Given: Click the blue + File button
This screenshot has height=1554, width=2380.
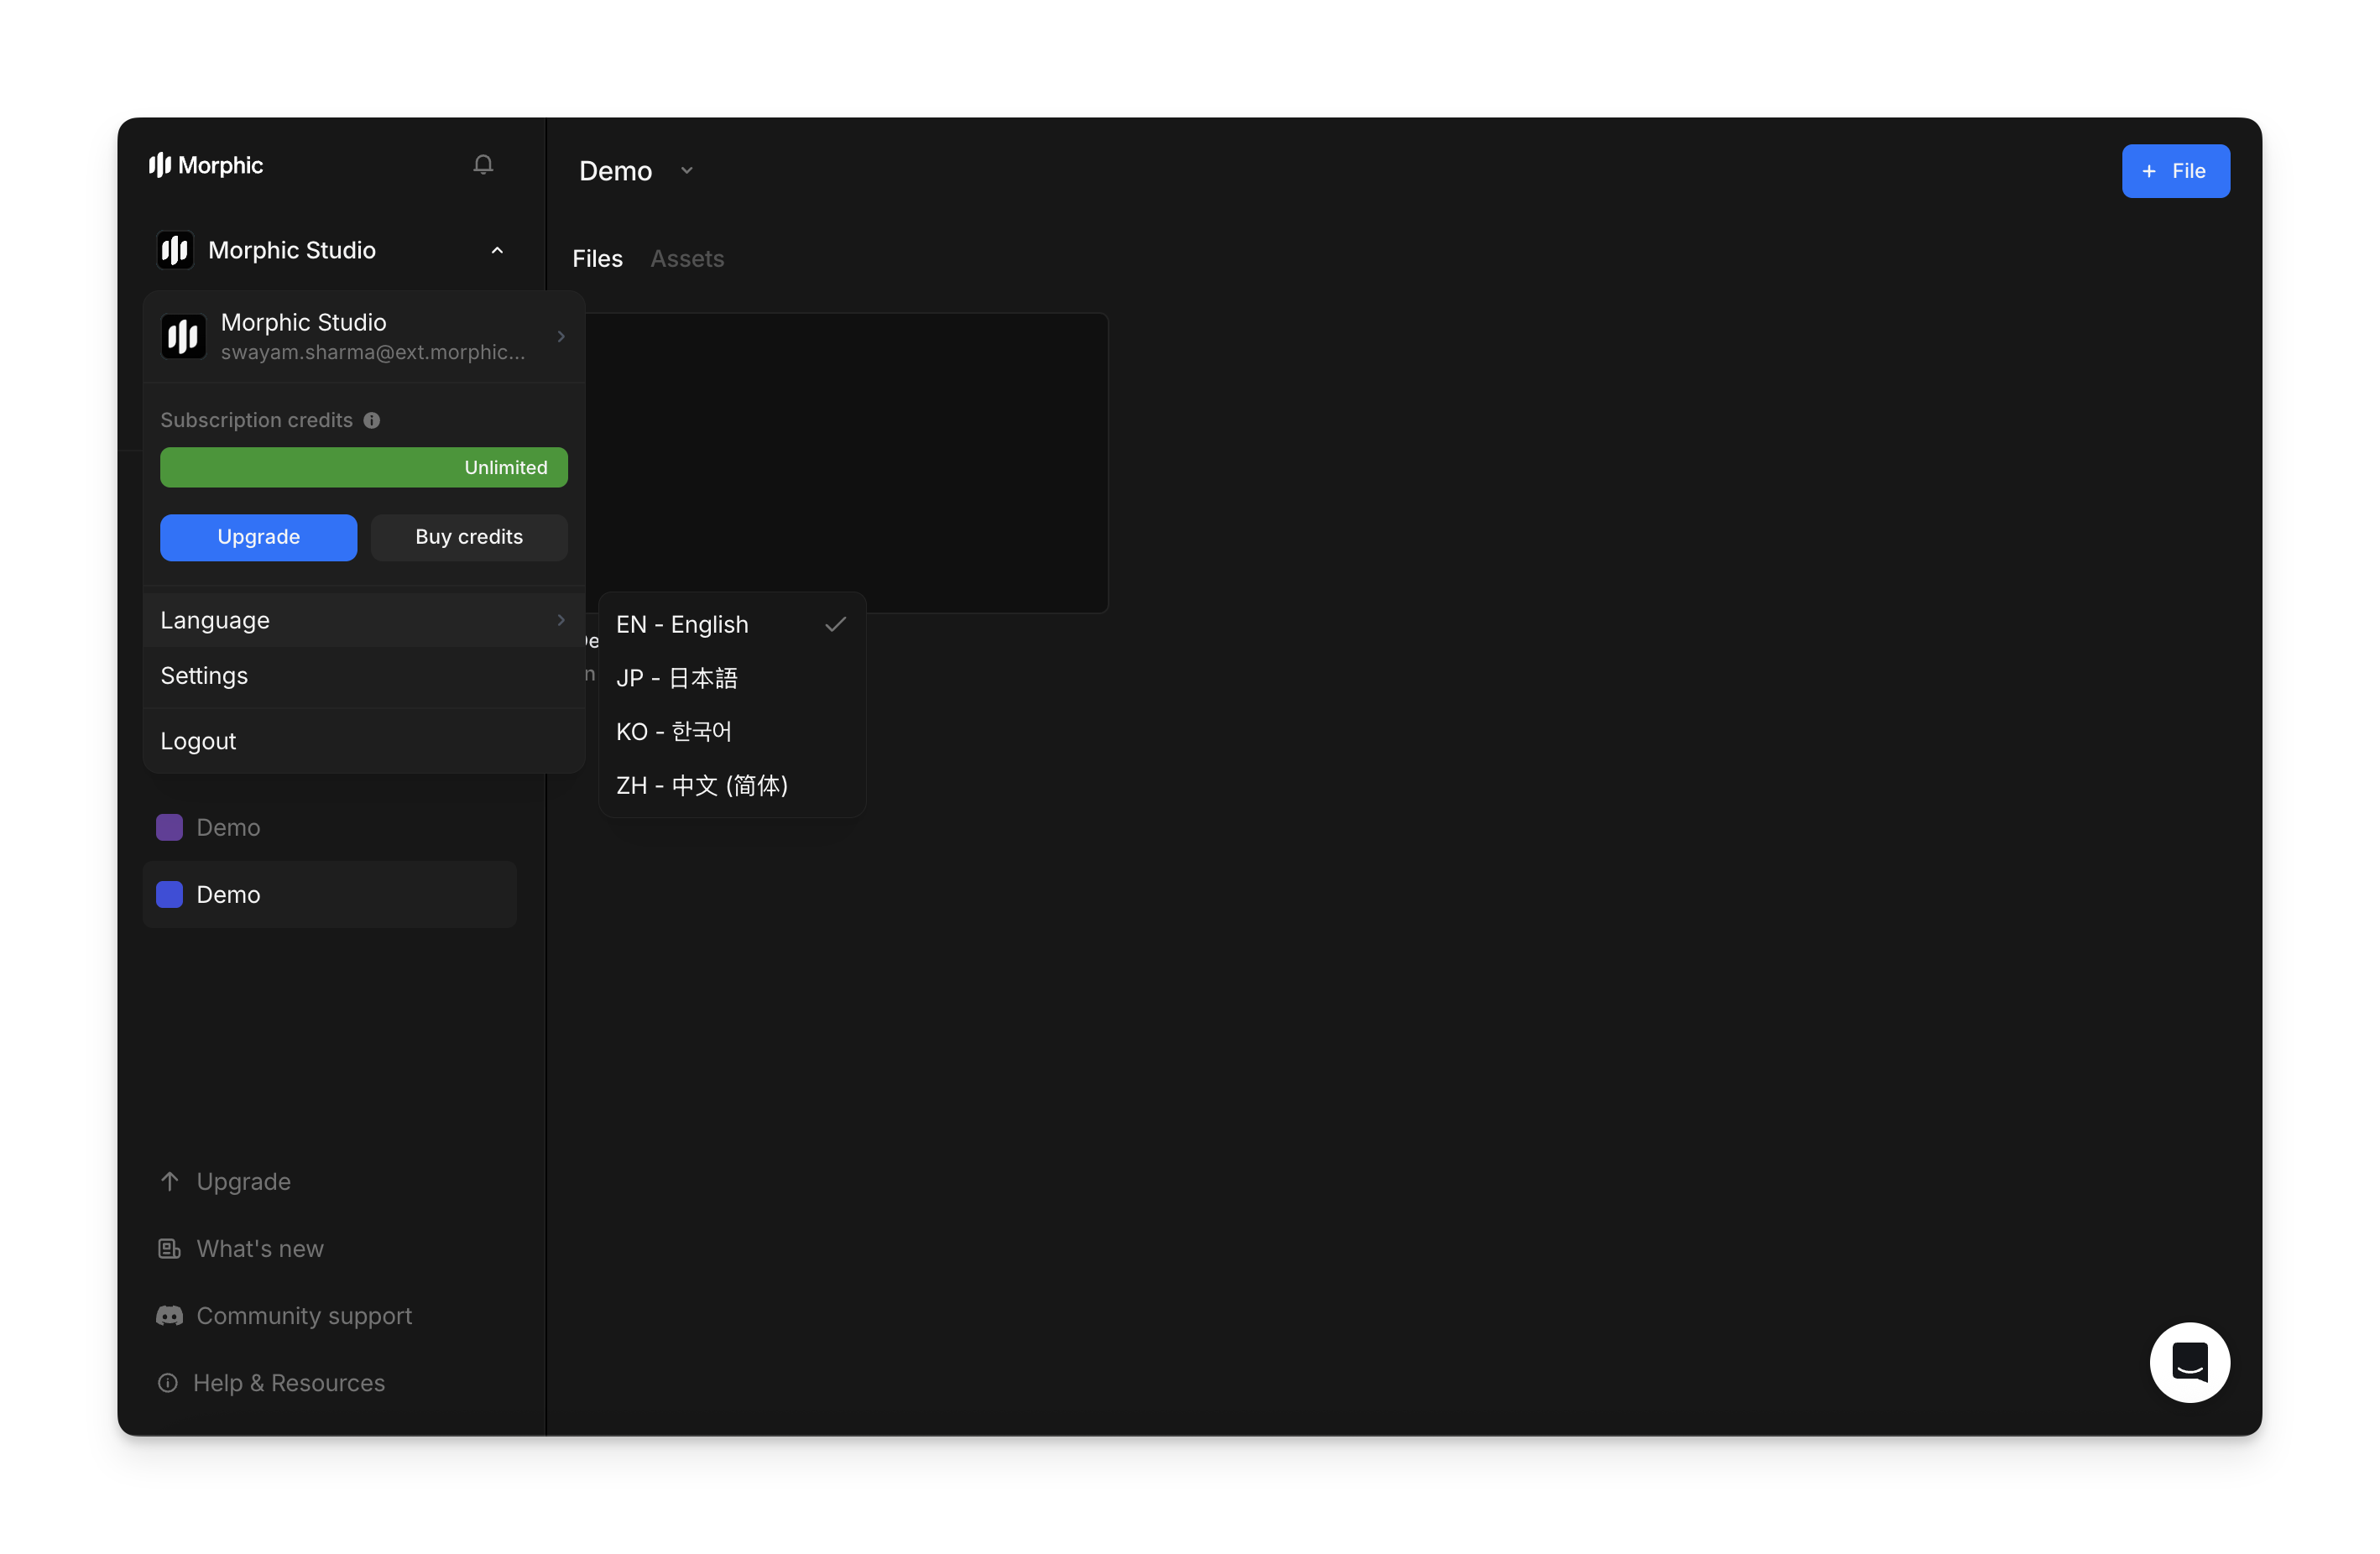Looking at the screenshot, I should pyautogui.click(x=2176, y=171).
